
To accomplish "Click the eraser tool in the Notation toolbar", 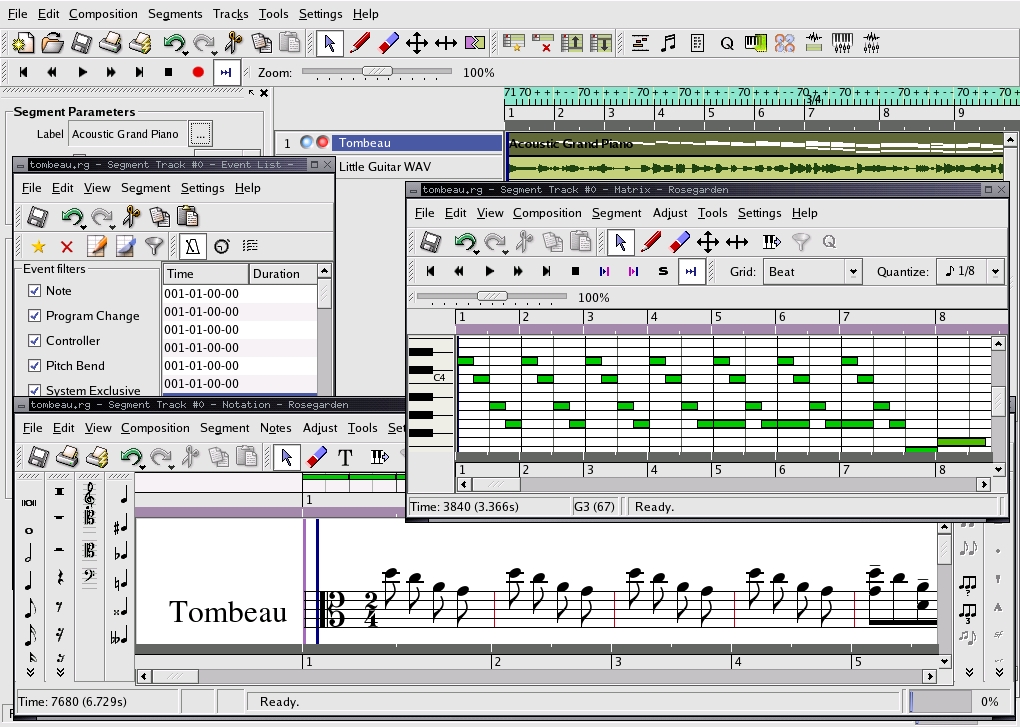I will [316, 457].
